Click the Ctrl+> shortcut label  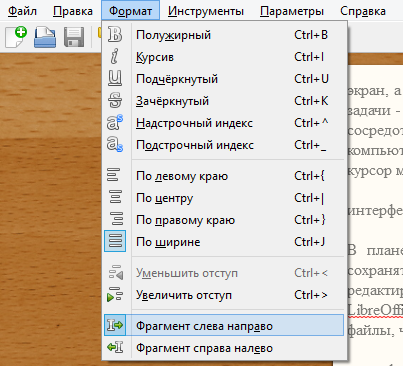(311, 295)
